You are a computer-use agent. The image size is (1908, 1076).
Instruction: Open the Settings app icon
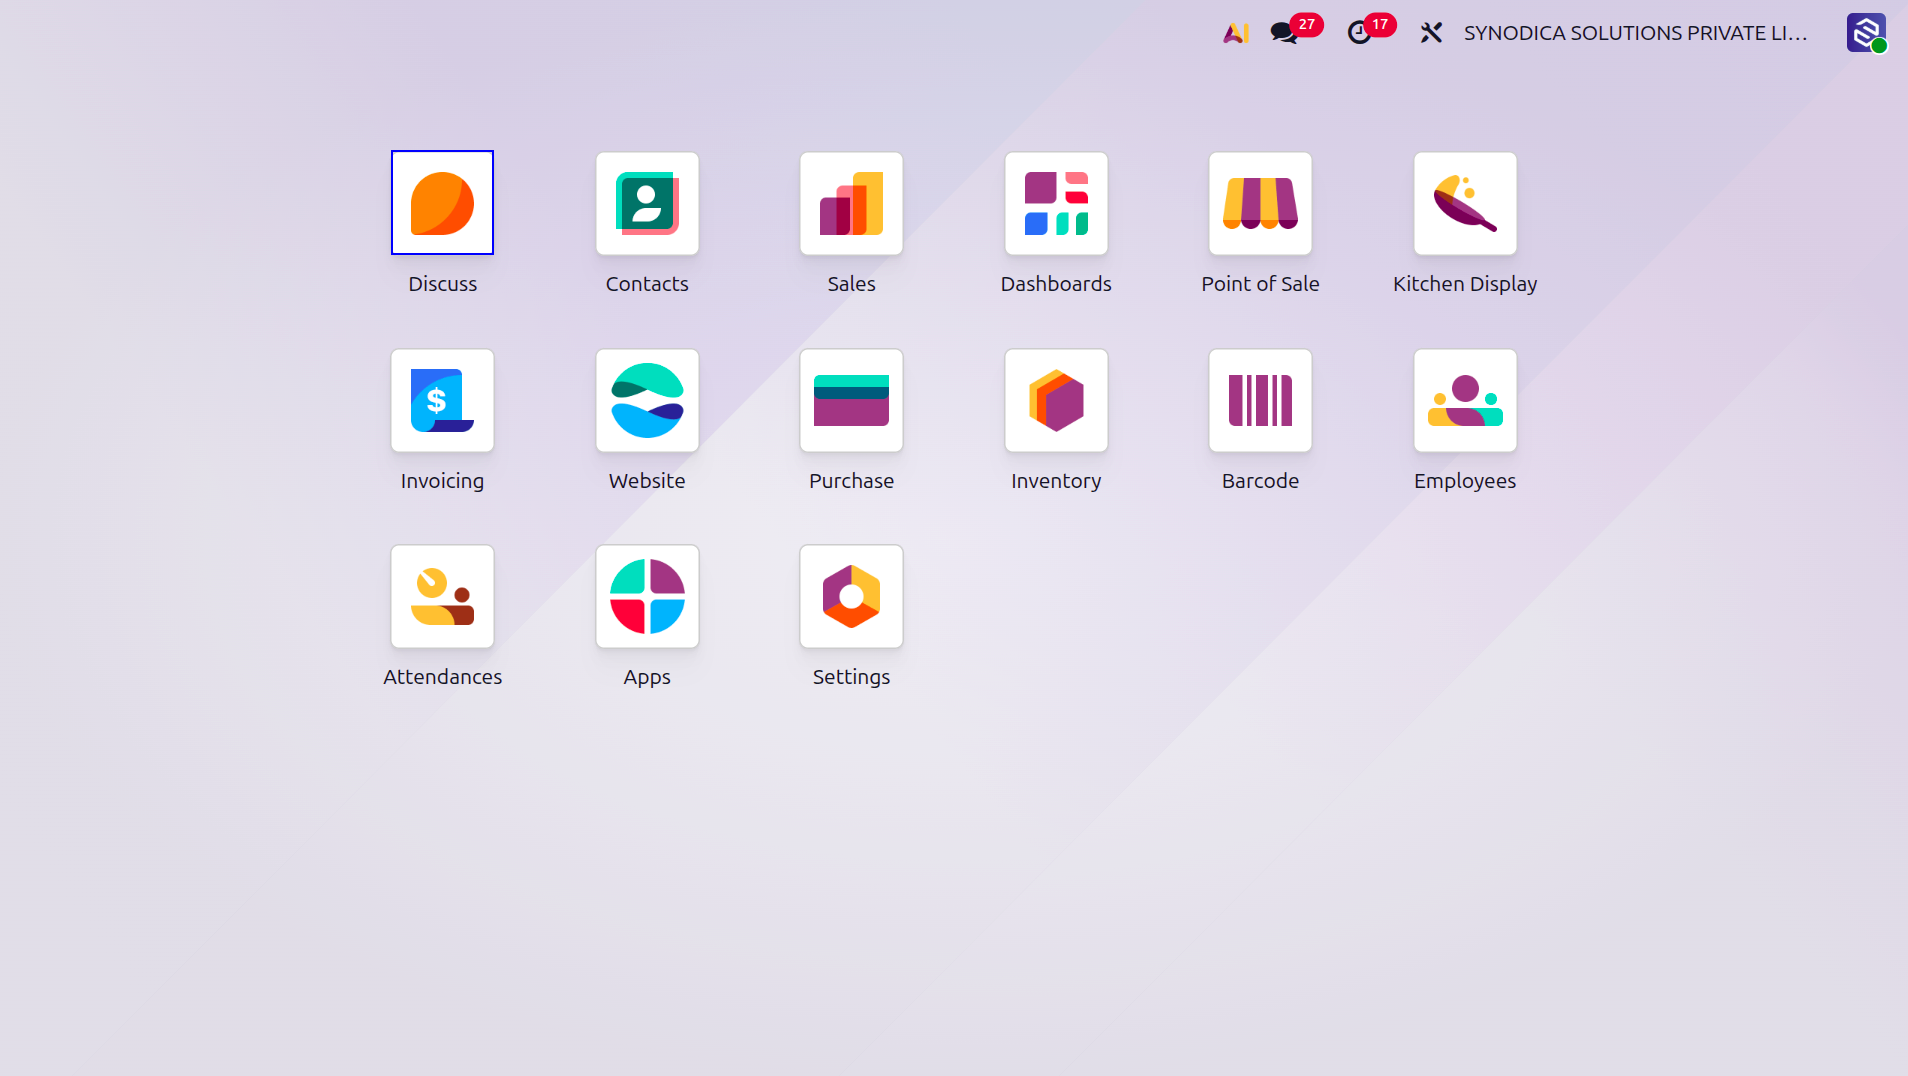(x=851, y=596)
